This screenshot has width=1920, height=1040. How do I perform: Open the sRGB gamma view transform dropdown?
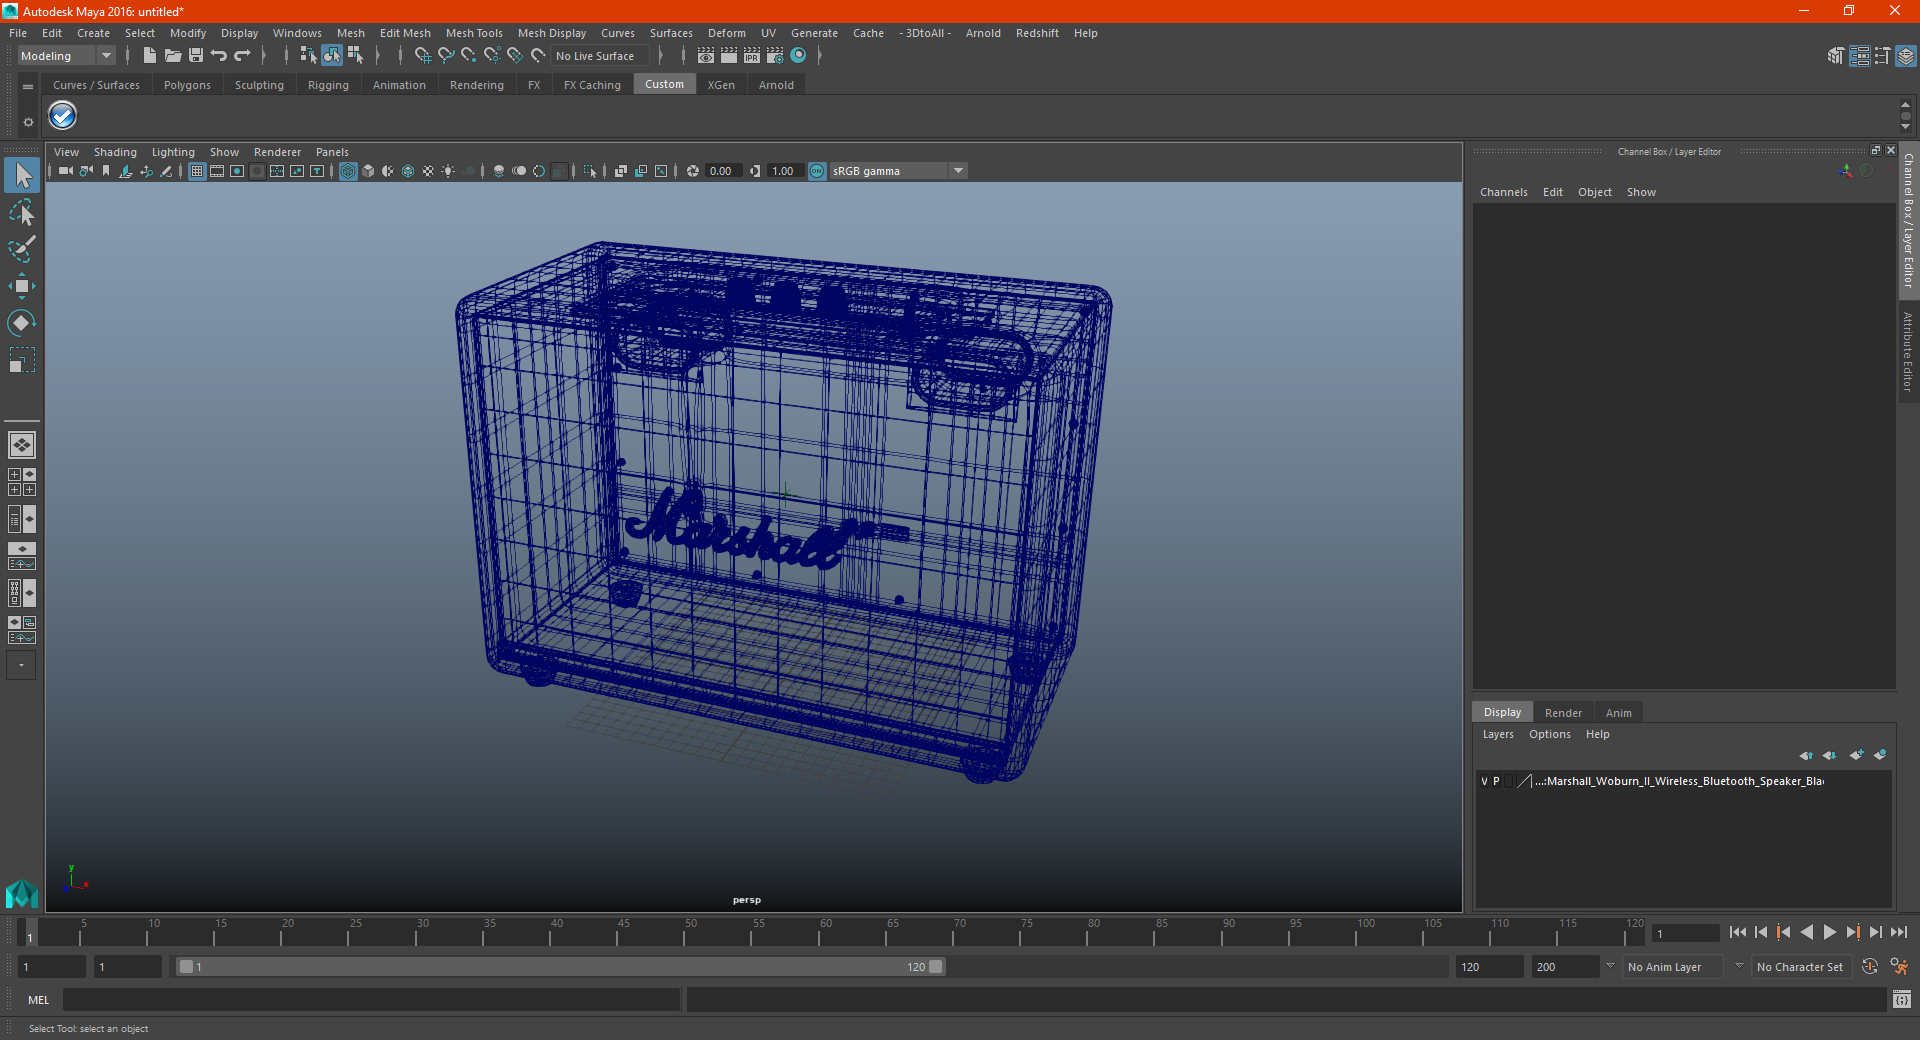tap(898, 171)
